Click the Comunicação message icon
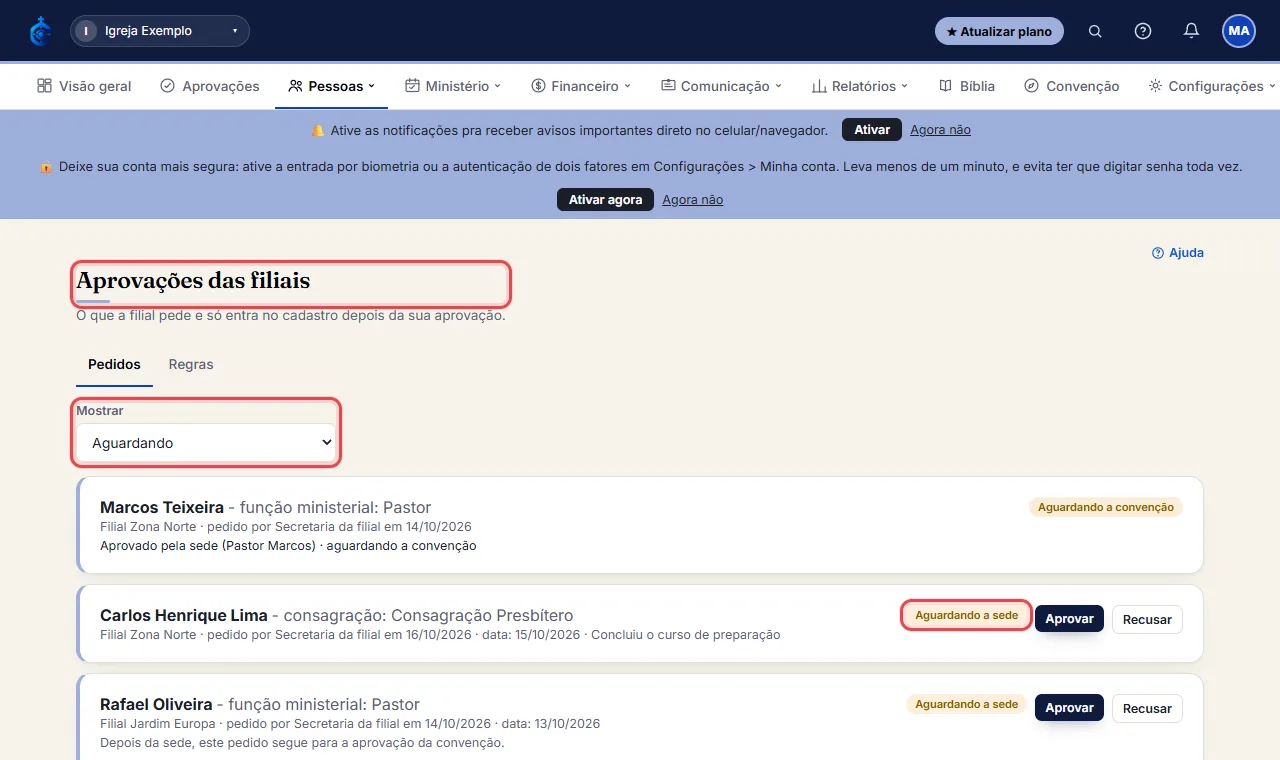This screenshot has width=1280, height=760. tap(668, 86)
